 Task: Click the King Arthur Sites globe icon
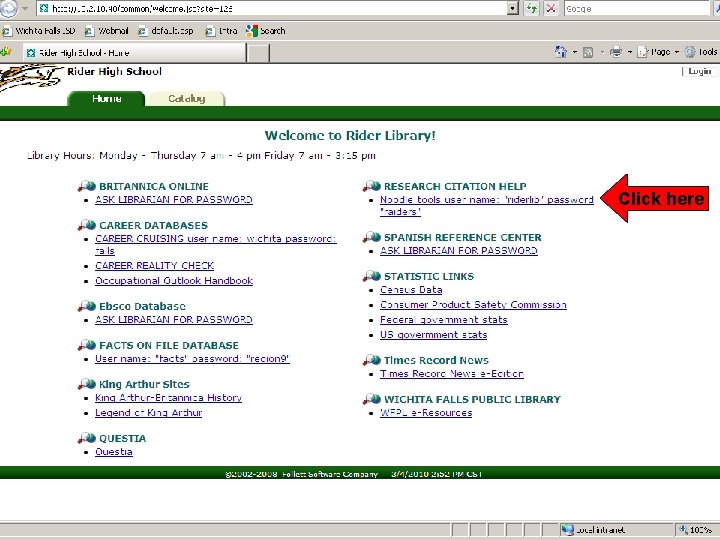[x=87, y=384]
